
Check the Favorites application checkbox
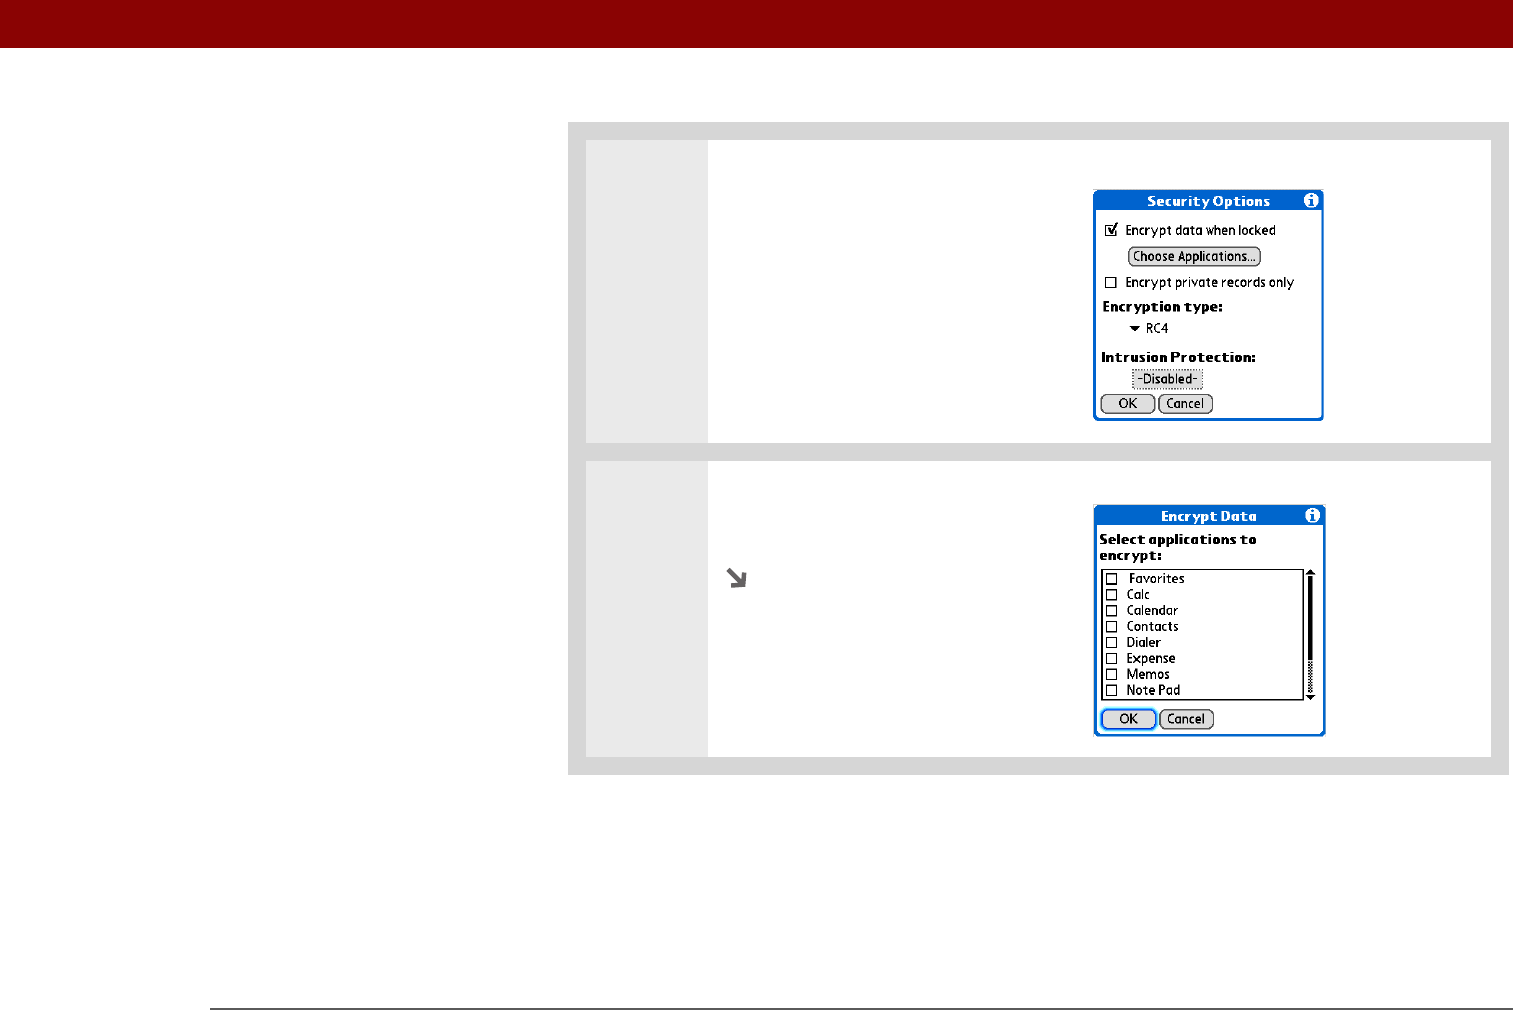pos(1111,579)
